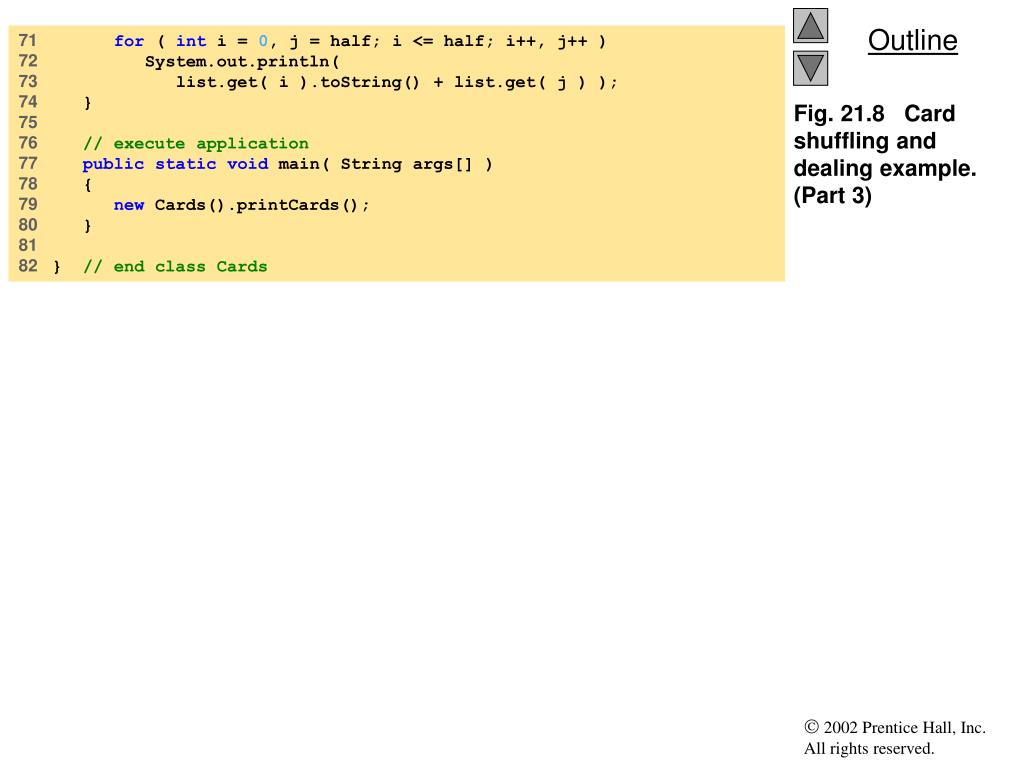Screen dimensions: 1024x768
Task: Click the closing brace on line 80
Action: tap(88, 226)
